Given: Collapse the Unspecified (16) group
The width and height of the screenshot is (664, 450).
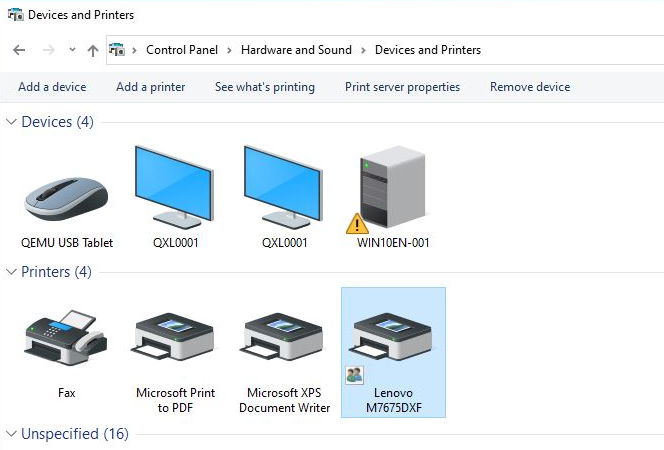Looking at the screenshot, I should click(11, 434).
